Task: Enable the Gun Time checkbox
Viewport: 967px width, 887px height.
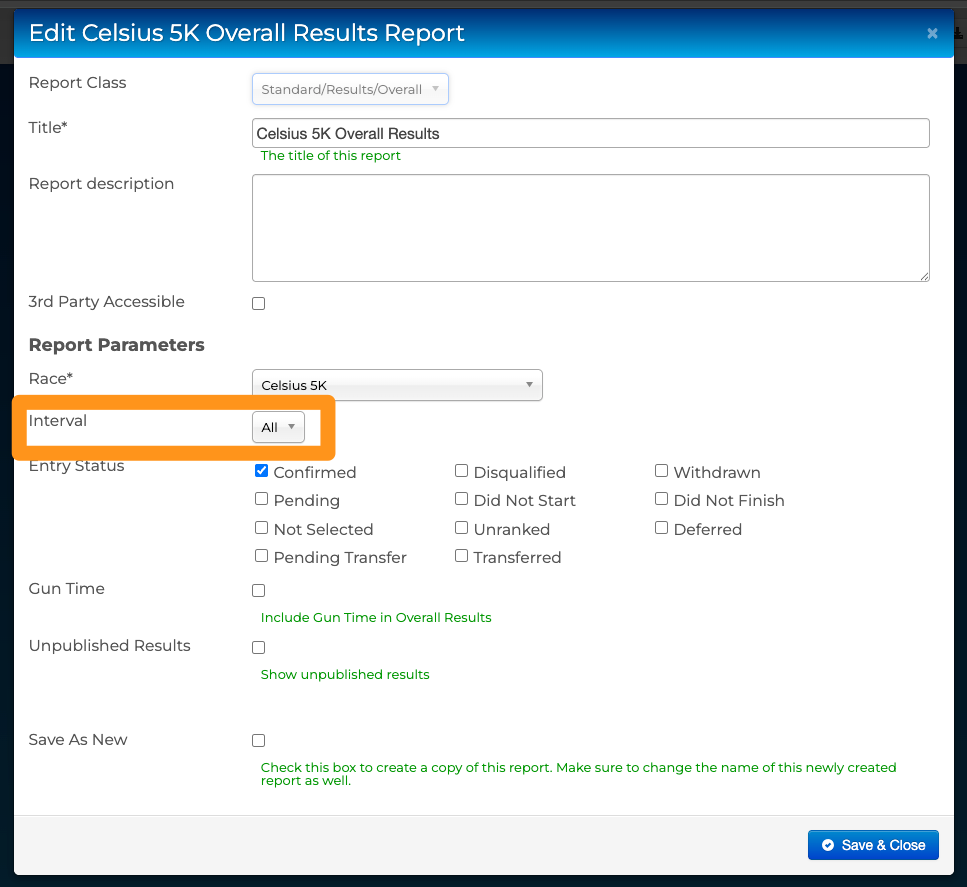Action: coord(259,591)
